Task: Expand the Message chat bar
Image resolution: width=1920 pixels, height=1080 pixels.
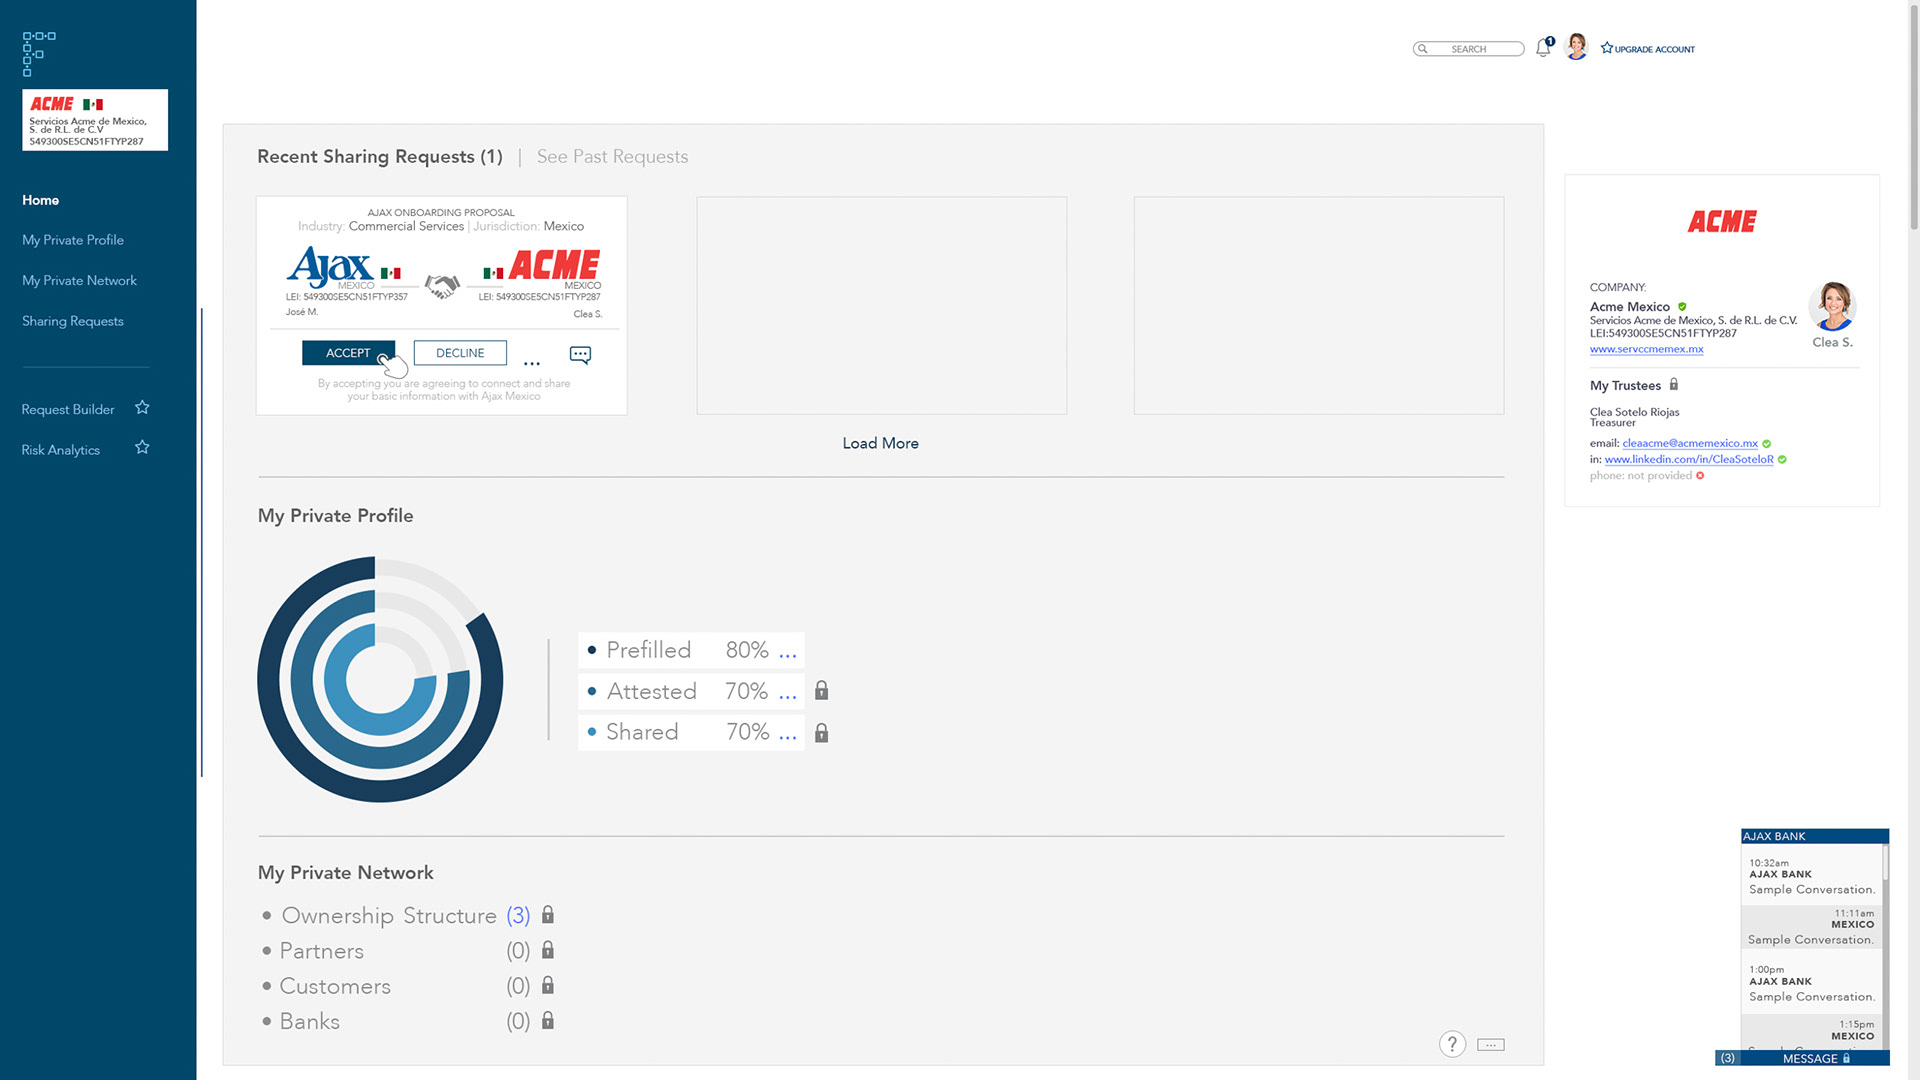Action: click(x=1810, y=1058)
